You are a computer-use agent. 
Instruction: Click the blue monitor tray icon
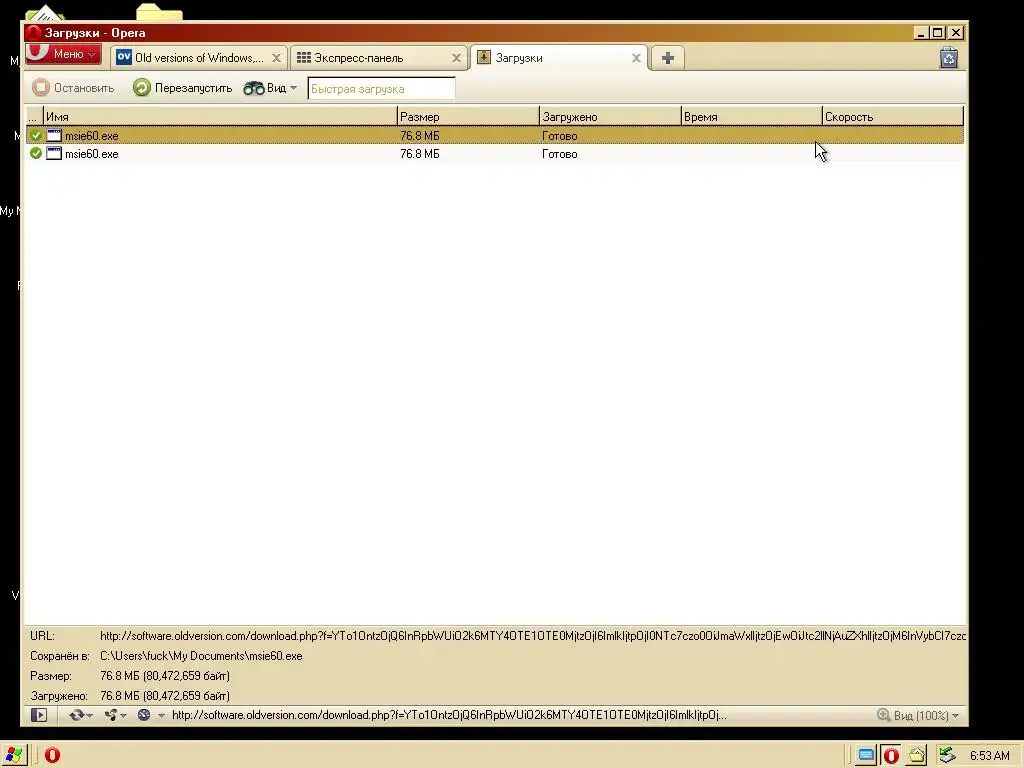(x=866, y=756)
